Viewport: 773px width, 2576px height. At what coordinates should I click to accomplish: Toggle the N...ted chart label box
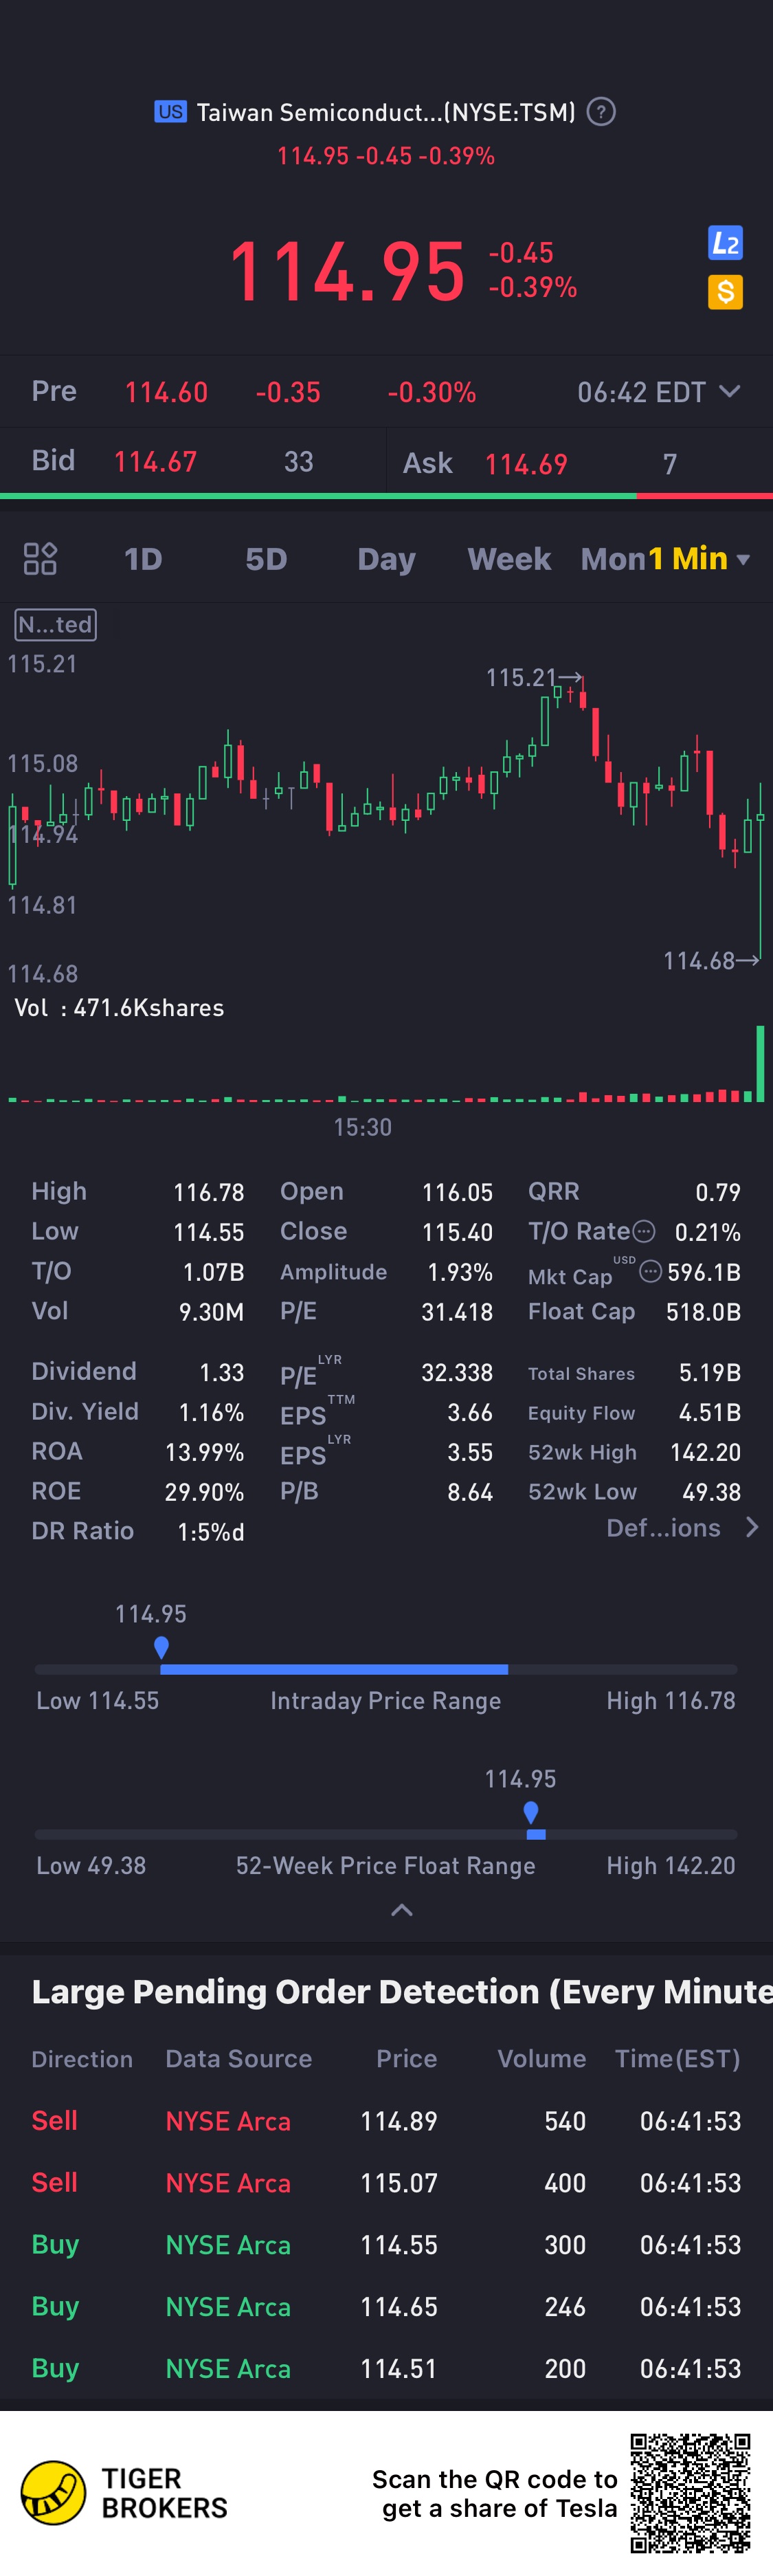click(x=56, y=625)
